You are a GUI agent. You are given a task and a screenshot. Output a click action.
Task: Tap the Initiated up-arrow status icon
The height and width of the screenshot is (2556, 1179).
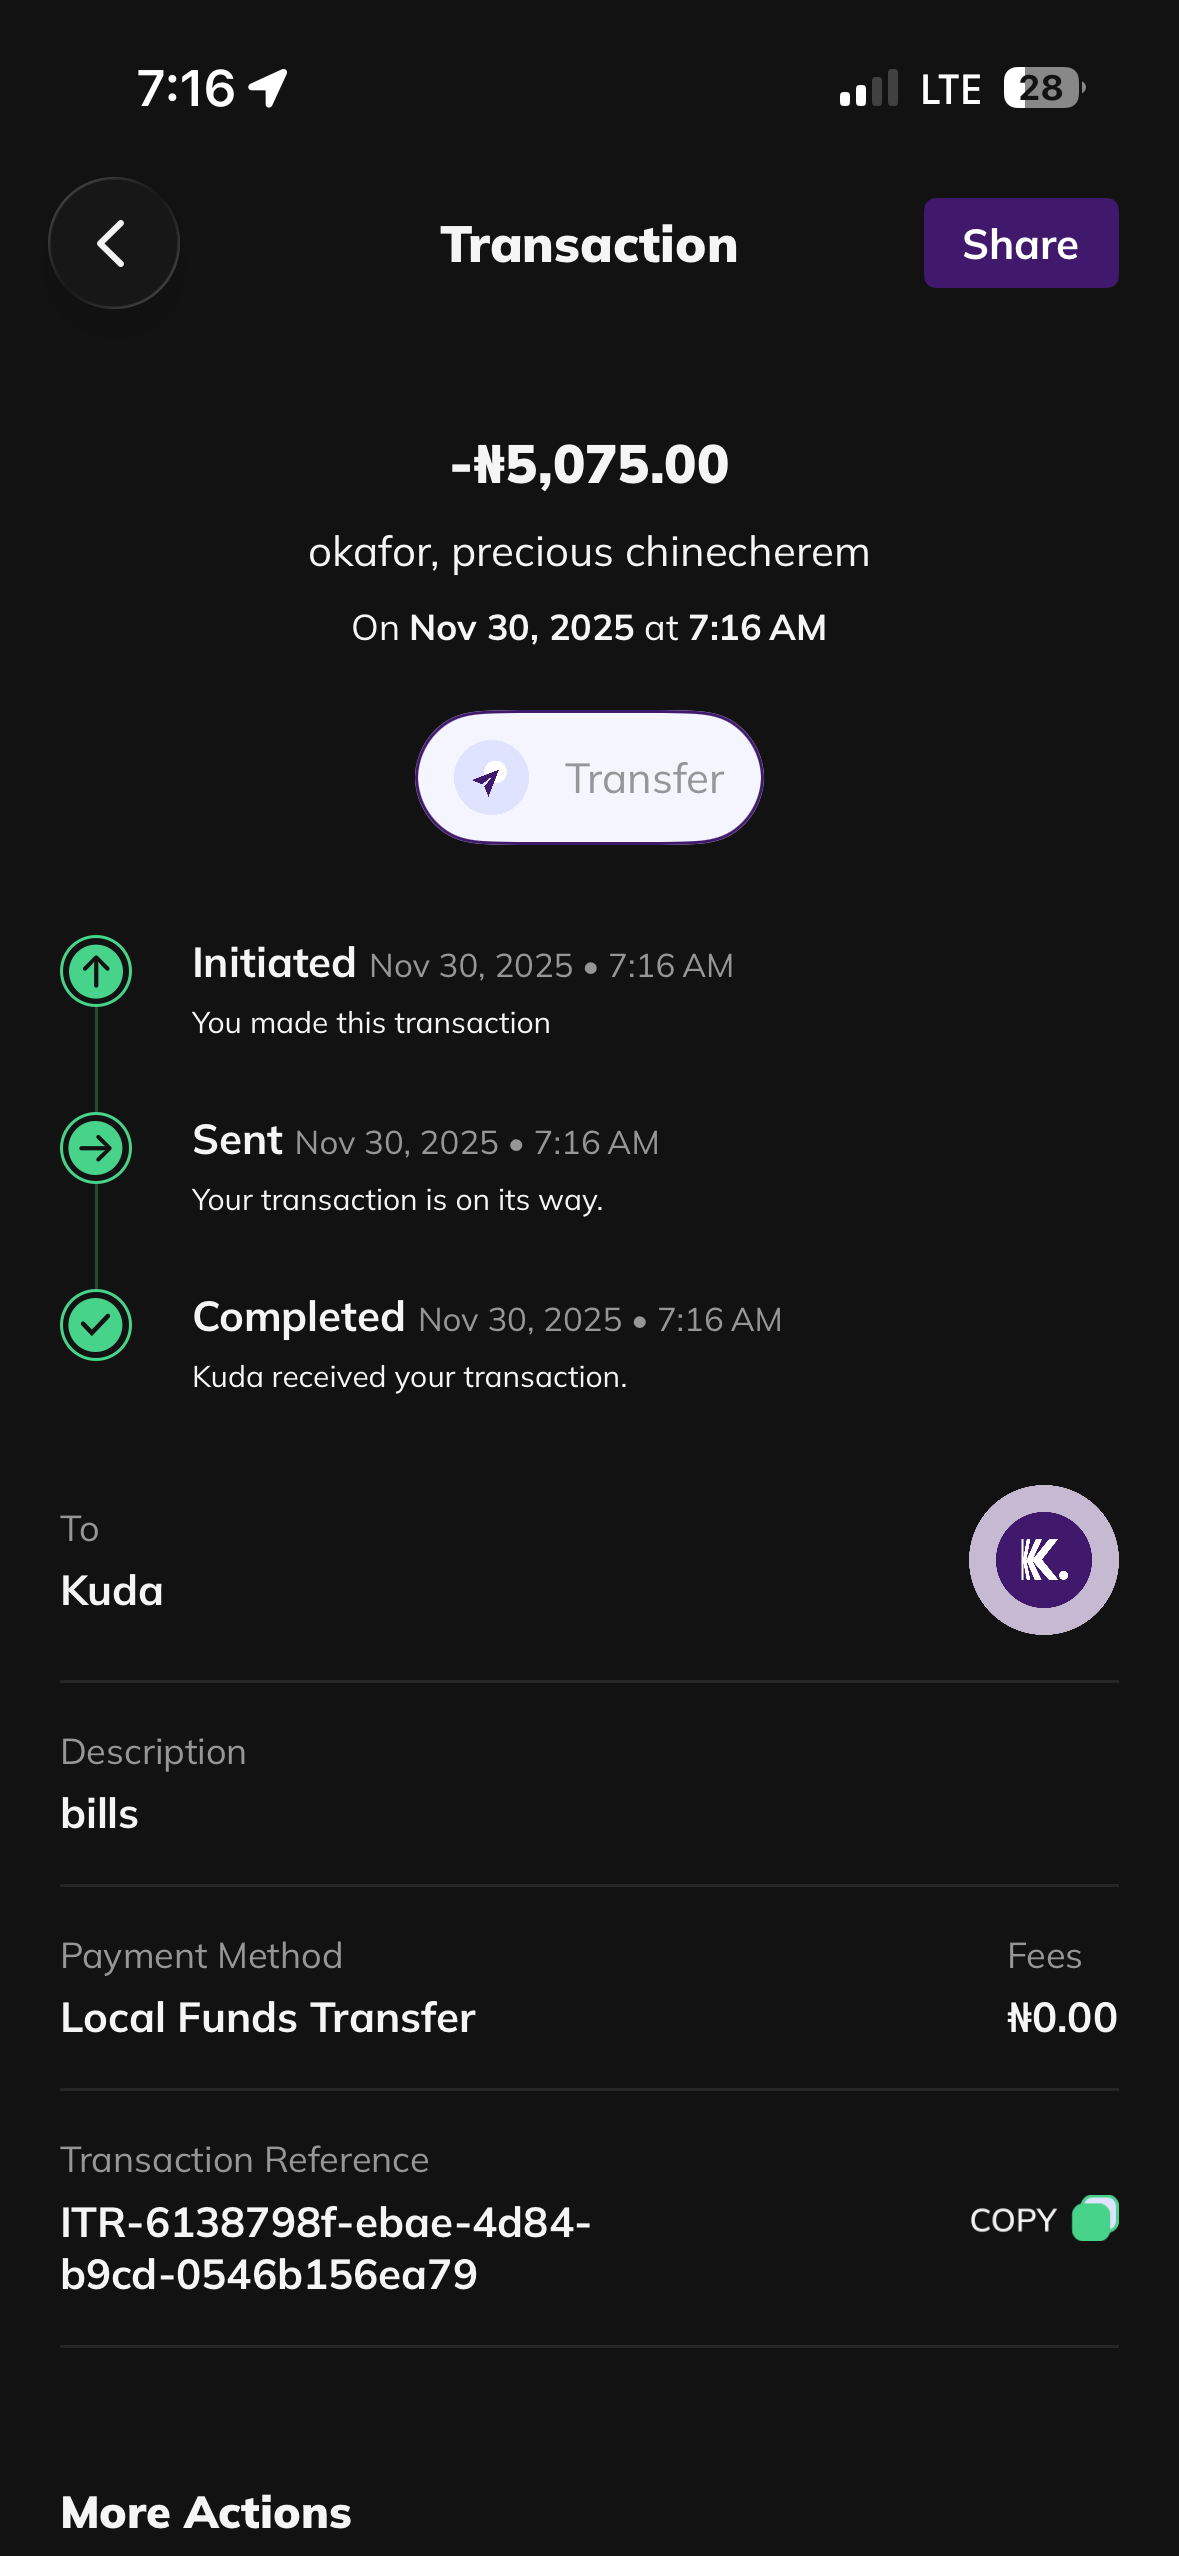point(96,970)
